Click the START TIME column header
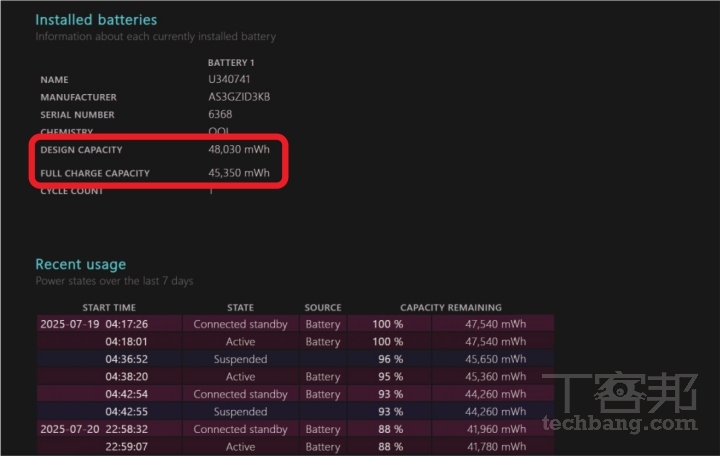Screen dimensions: 720x456 (x=109, y=308)
